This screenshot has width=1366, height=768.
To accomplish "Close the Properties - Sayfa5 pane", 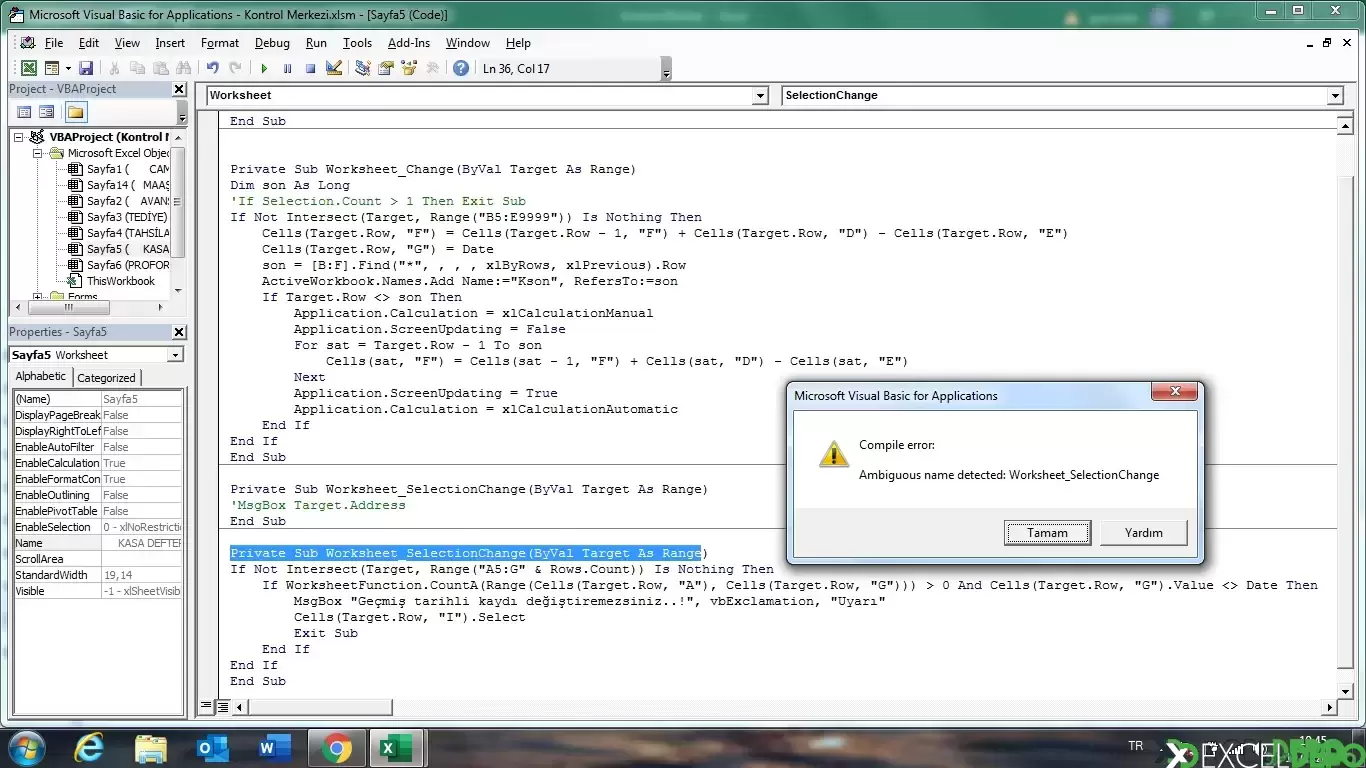I will [179, 332].
